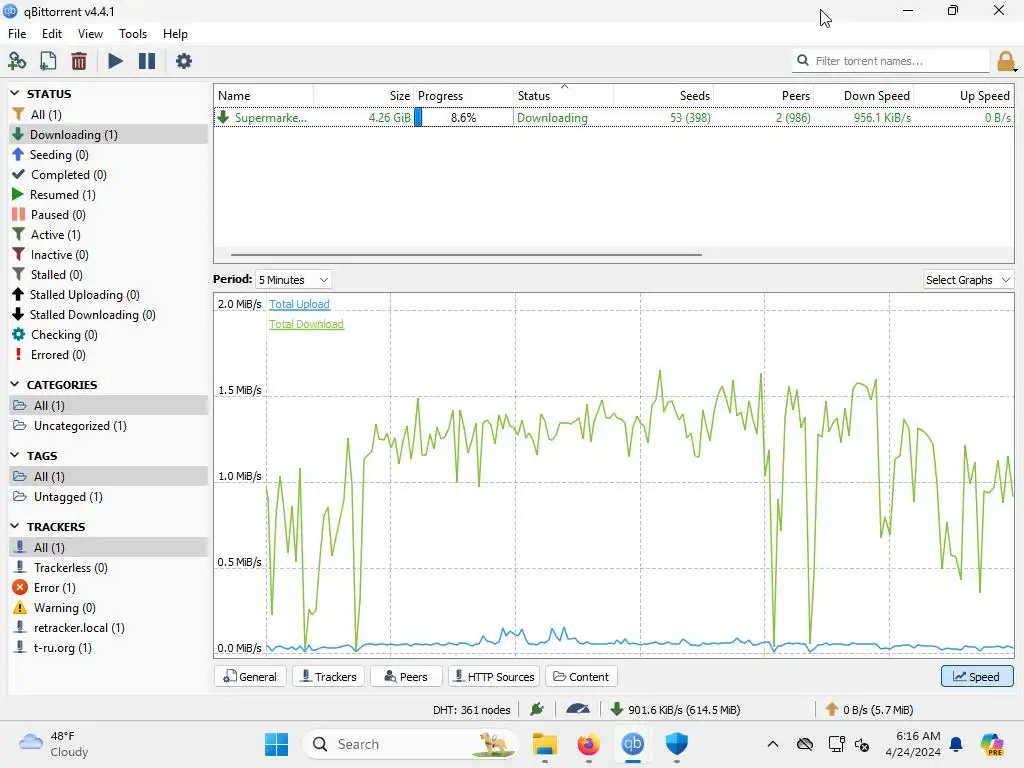1024x768 pixels.
Task: Click the Add torrent file toolbar icon
Action: pos(48,61)
